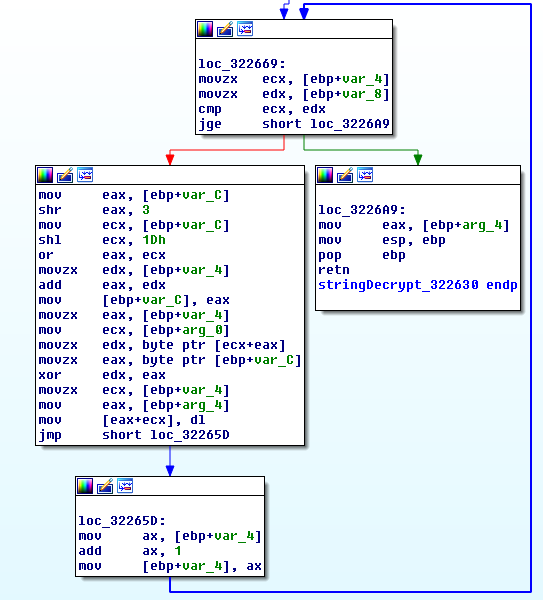Viewport: 543px width, 600px height.
Task: Click the red false-branch arrow
Action: pyautogui.click(x=170, y=158)
